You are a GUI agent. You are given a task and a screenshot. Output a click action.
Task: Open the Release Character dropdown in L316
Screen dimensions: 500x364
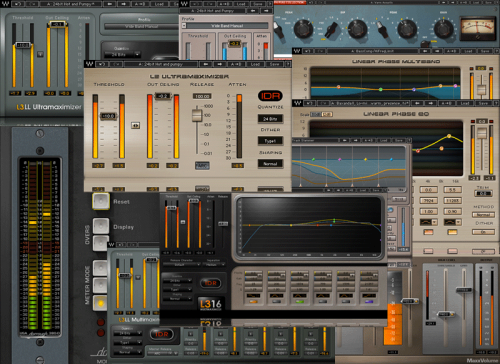pos(182,265)
